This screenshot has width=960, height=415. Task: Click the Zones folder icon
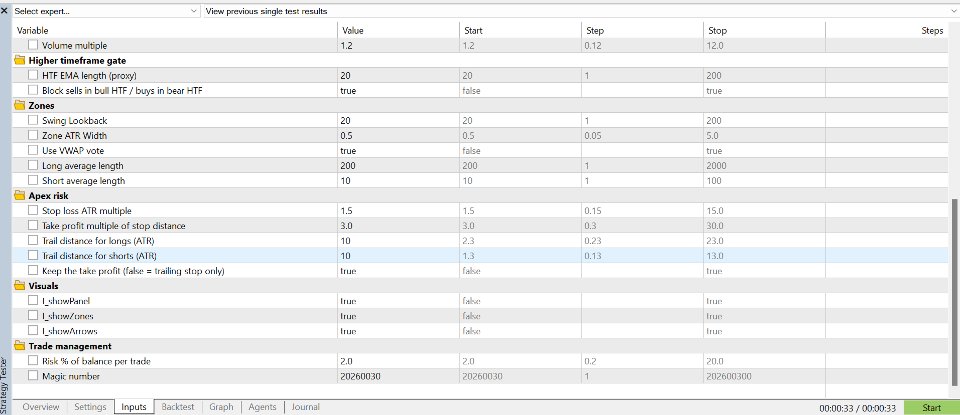(x=20, y=105)
